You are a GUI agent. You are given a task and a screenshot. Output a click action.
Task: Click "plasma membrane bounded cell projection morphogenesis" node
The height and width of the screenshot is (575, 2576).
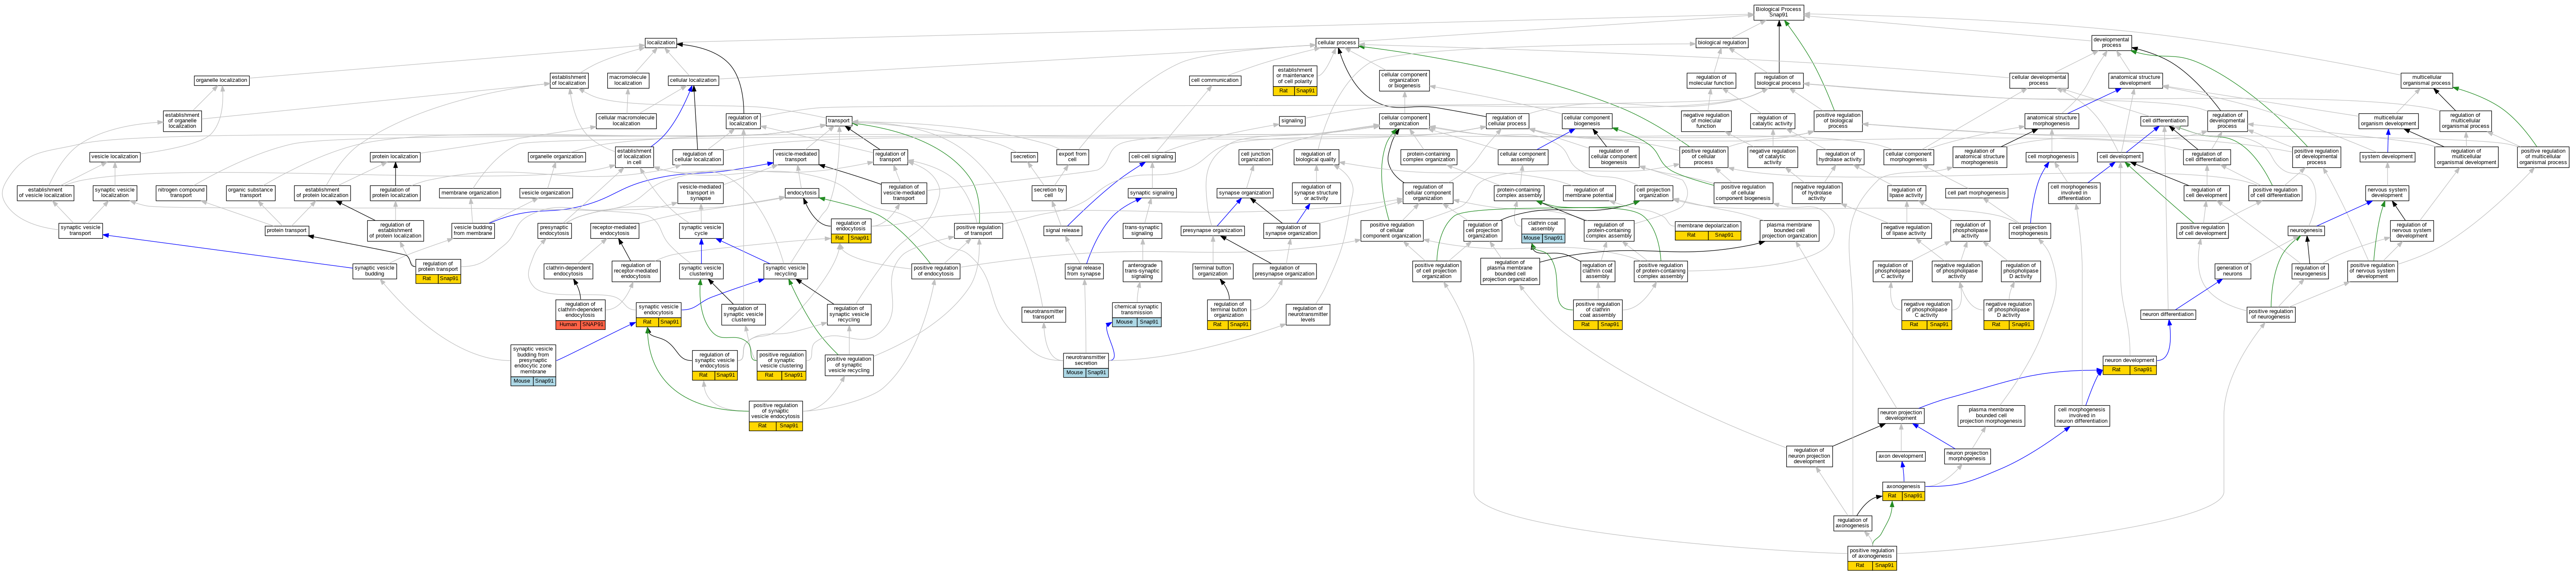(x=1991, y=416)
